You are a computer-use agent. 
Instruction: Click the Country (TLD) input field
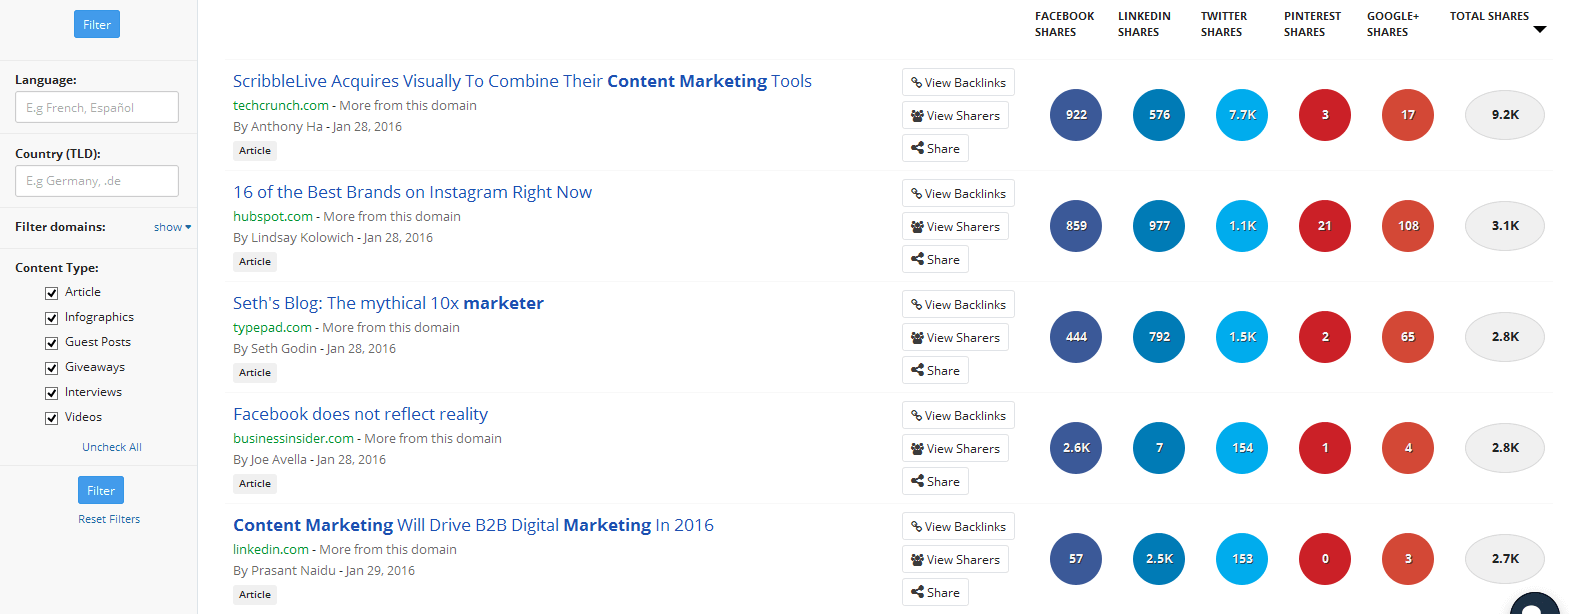97,181
